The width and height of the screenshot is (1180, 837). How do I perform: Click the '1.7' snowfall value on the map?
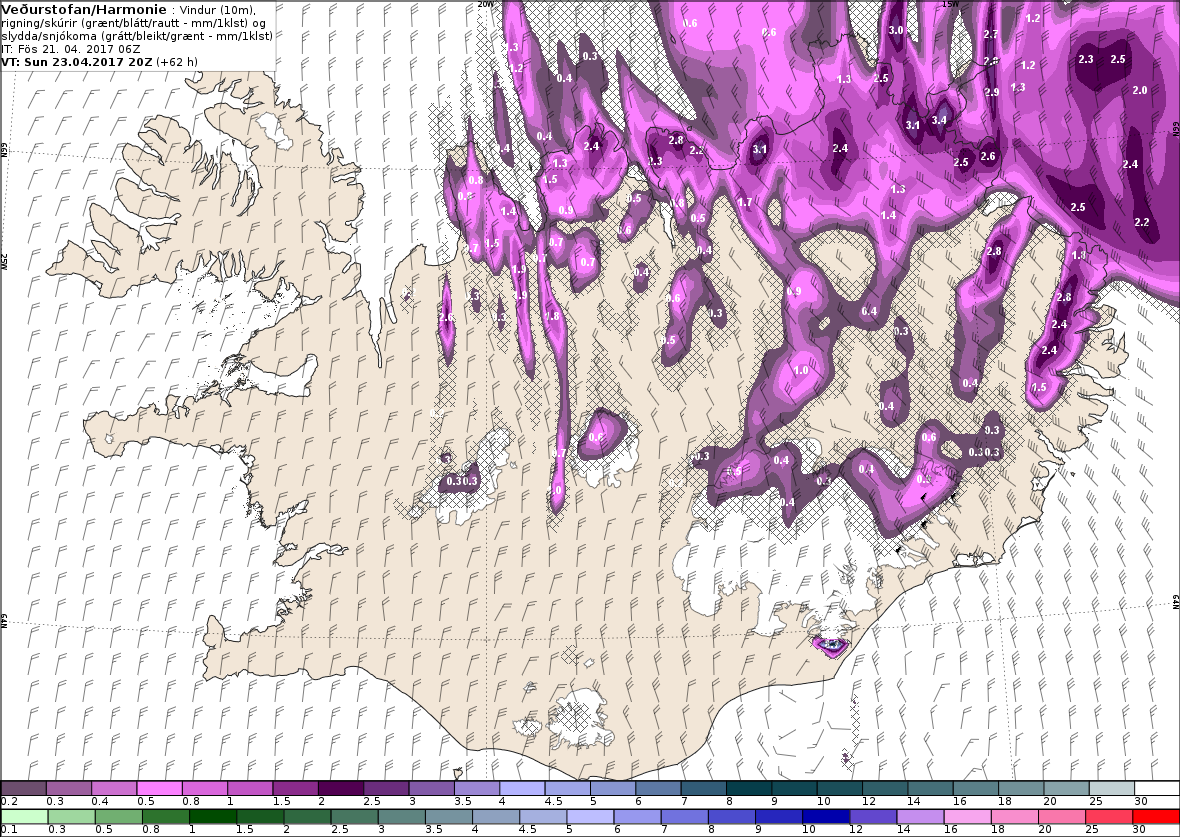[x=745, y=202]
